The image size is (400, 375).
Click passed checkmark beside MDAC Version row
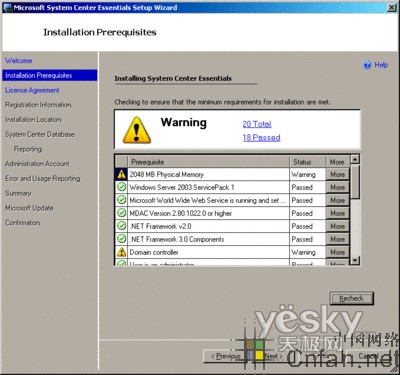[121, 213]
